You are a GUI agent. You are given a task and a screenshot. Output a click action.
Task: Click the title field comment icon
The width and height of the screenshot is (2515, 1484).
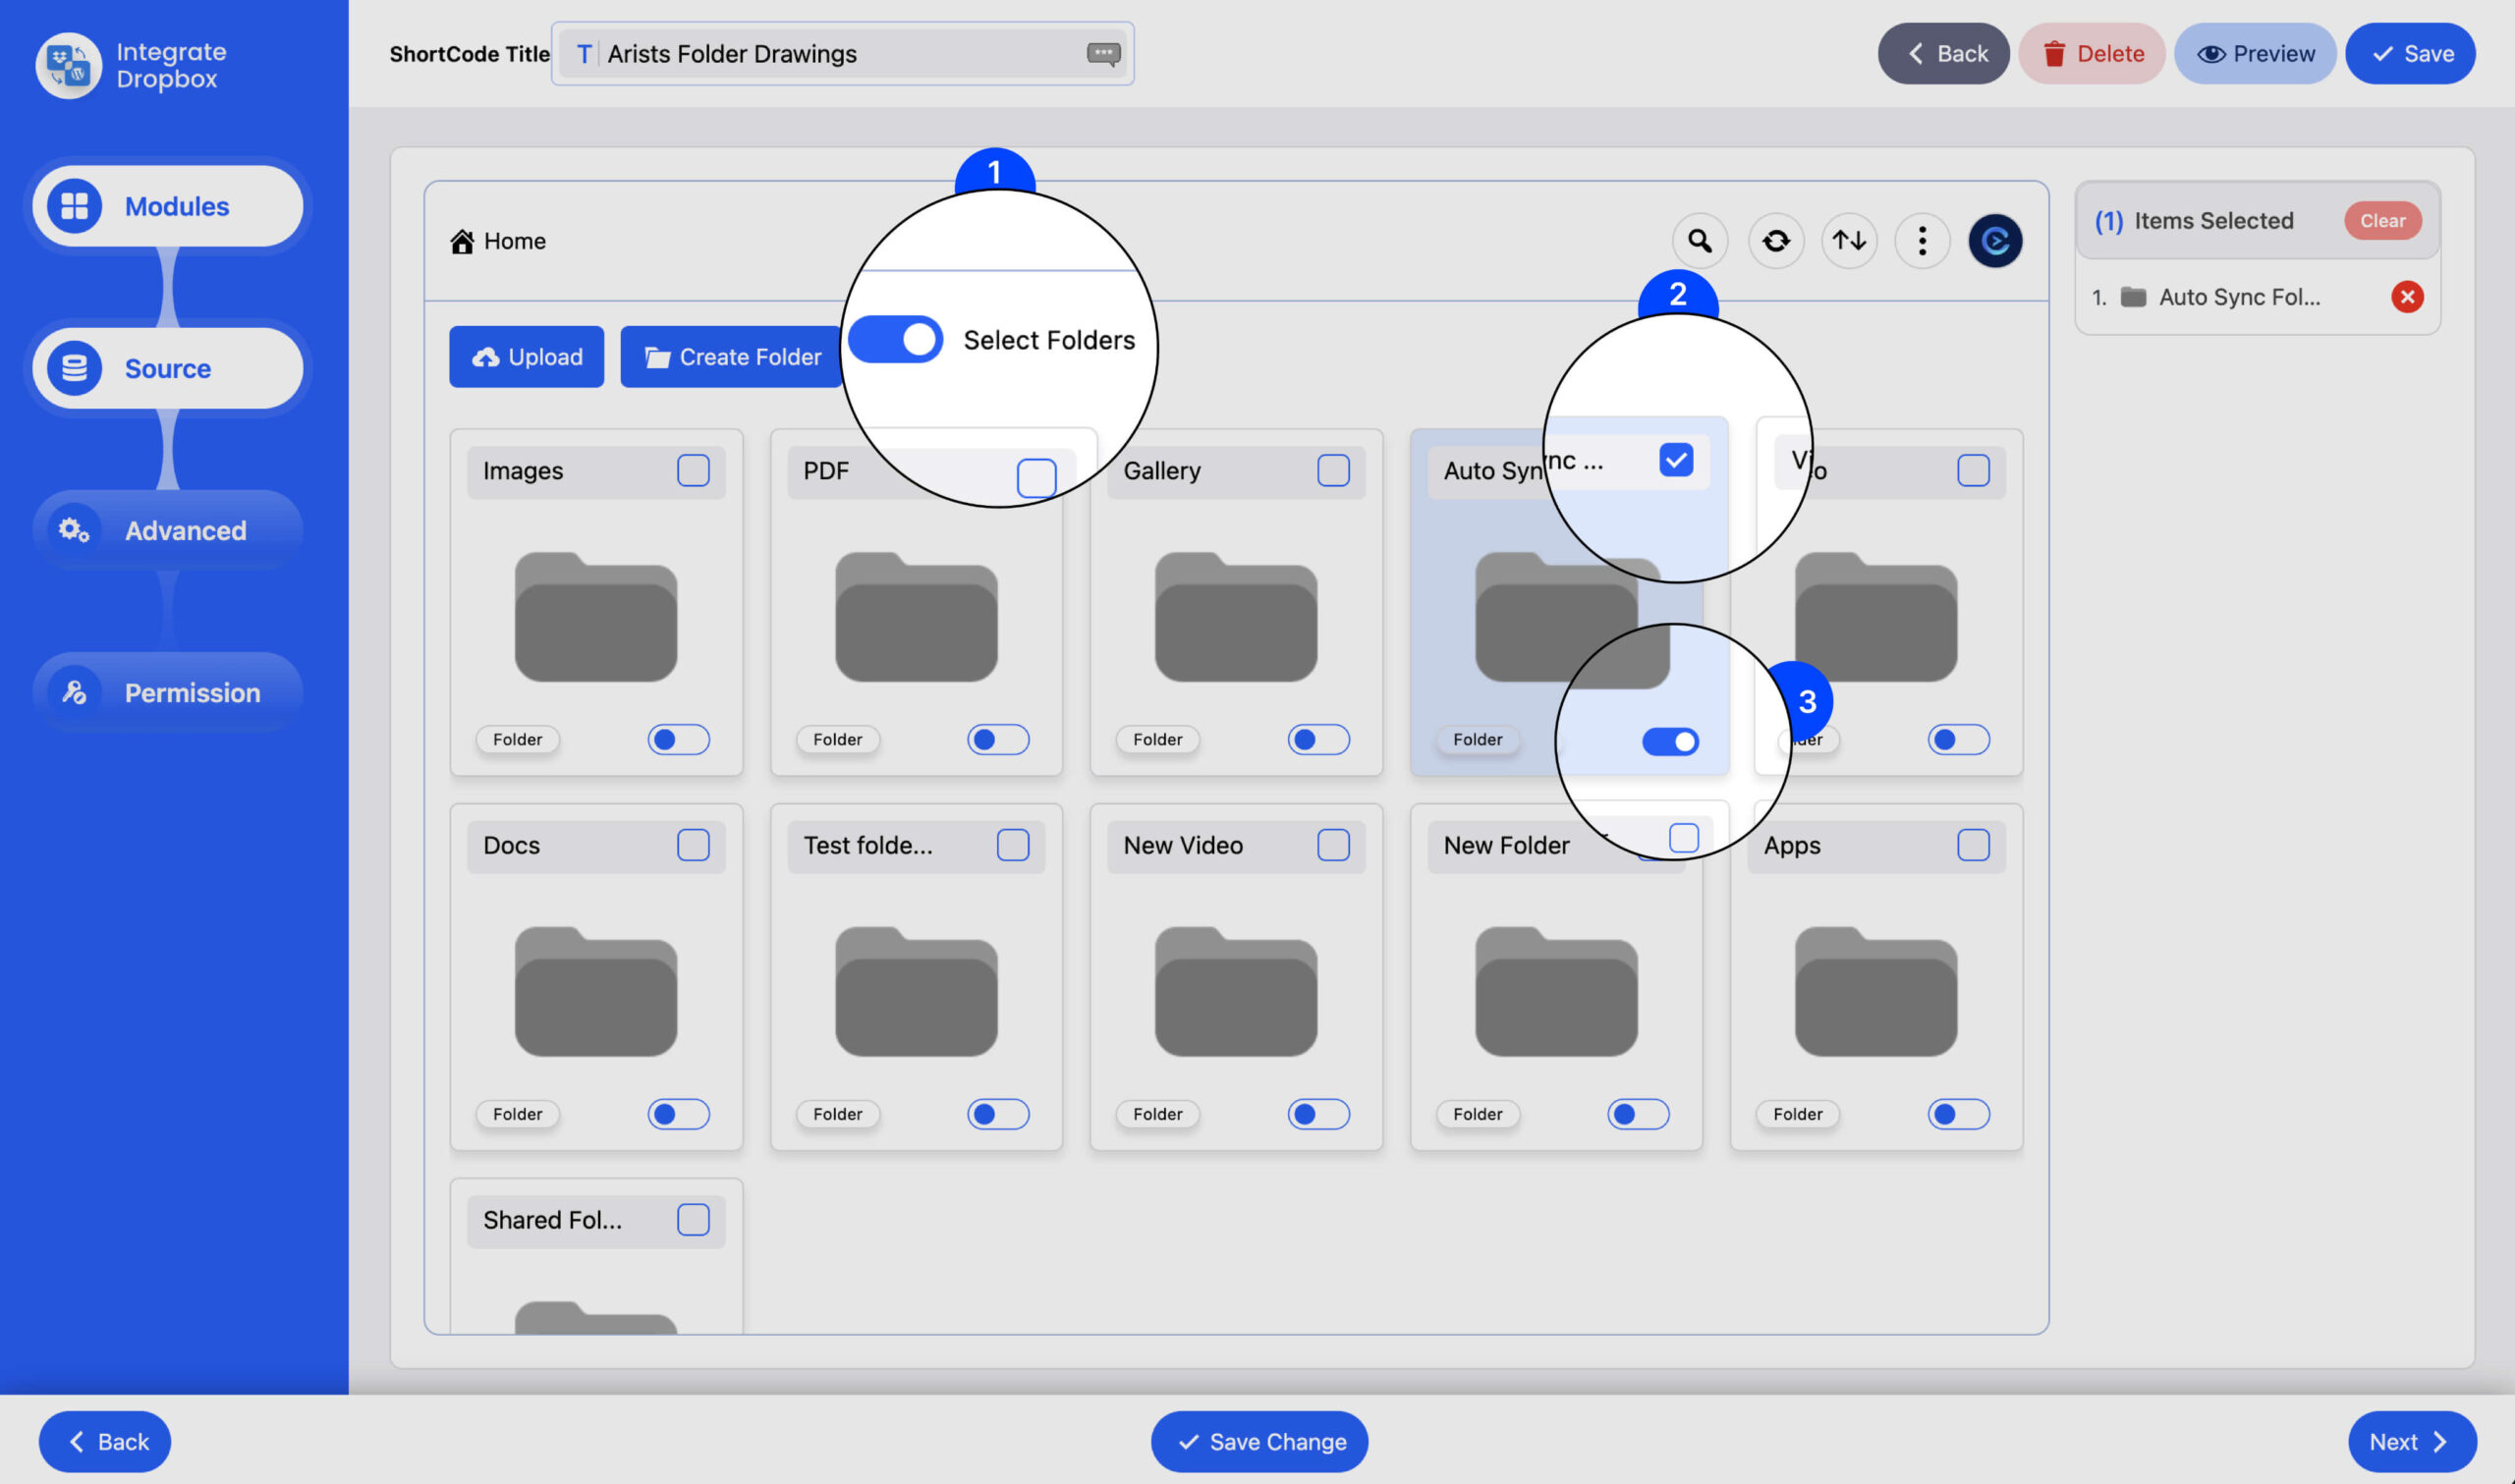point(1103,53)
